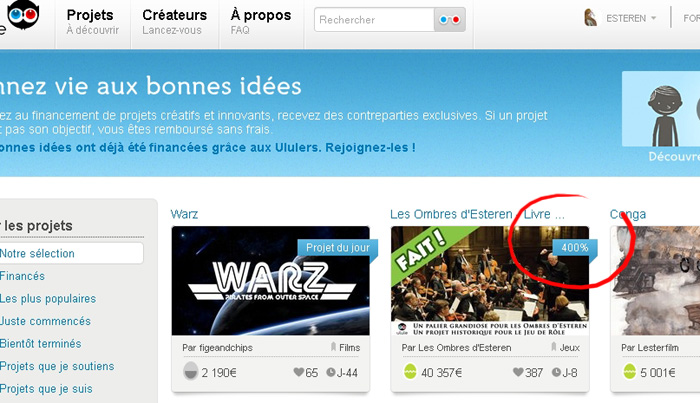Open the Projets menu
Viewport: 700px width, 403px height.
point(93,21)
